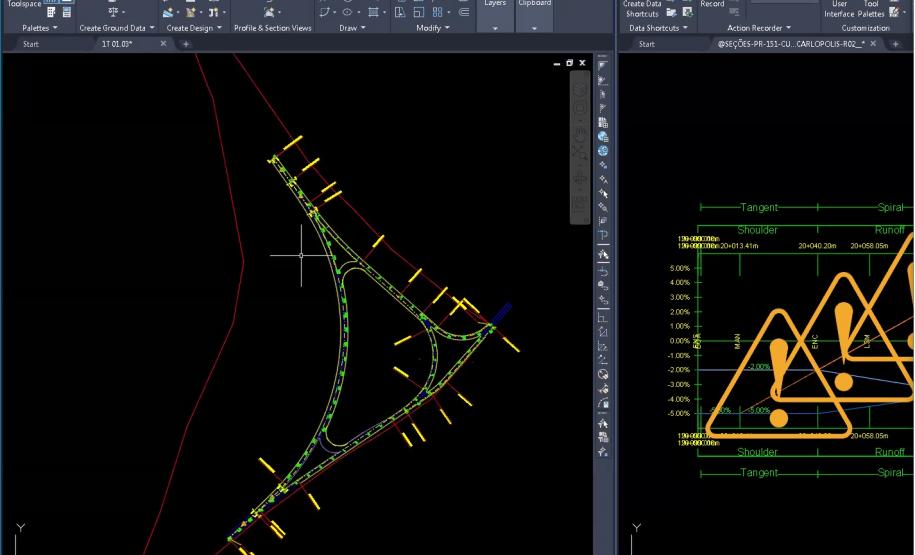The height and width of the screenshot is (555, 915).
Task: Click the blue globe icon in the vertical toolbar
Action: (x=603, y=136)
